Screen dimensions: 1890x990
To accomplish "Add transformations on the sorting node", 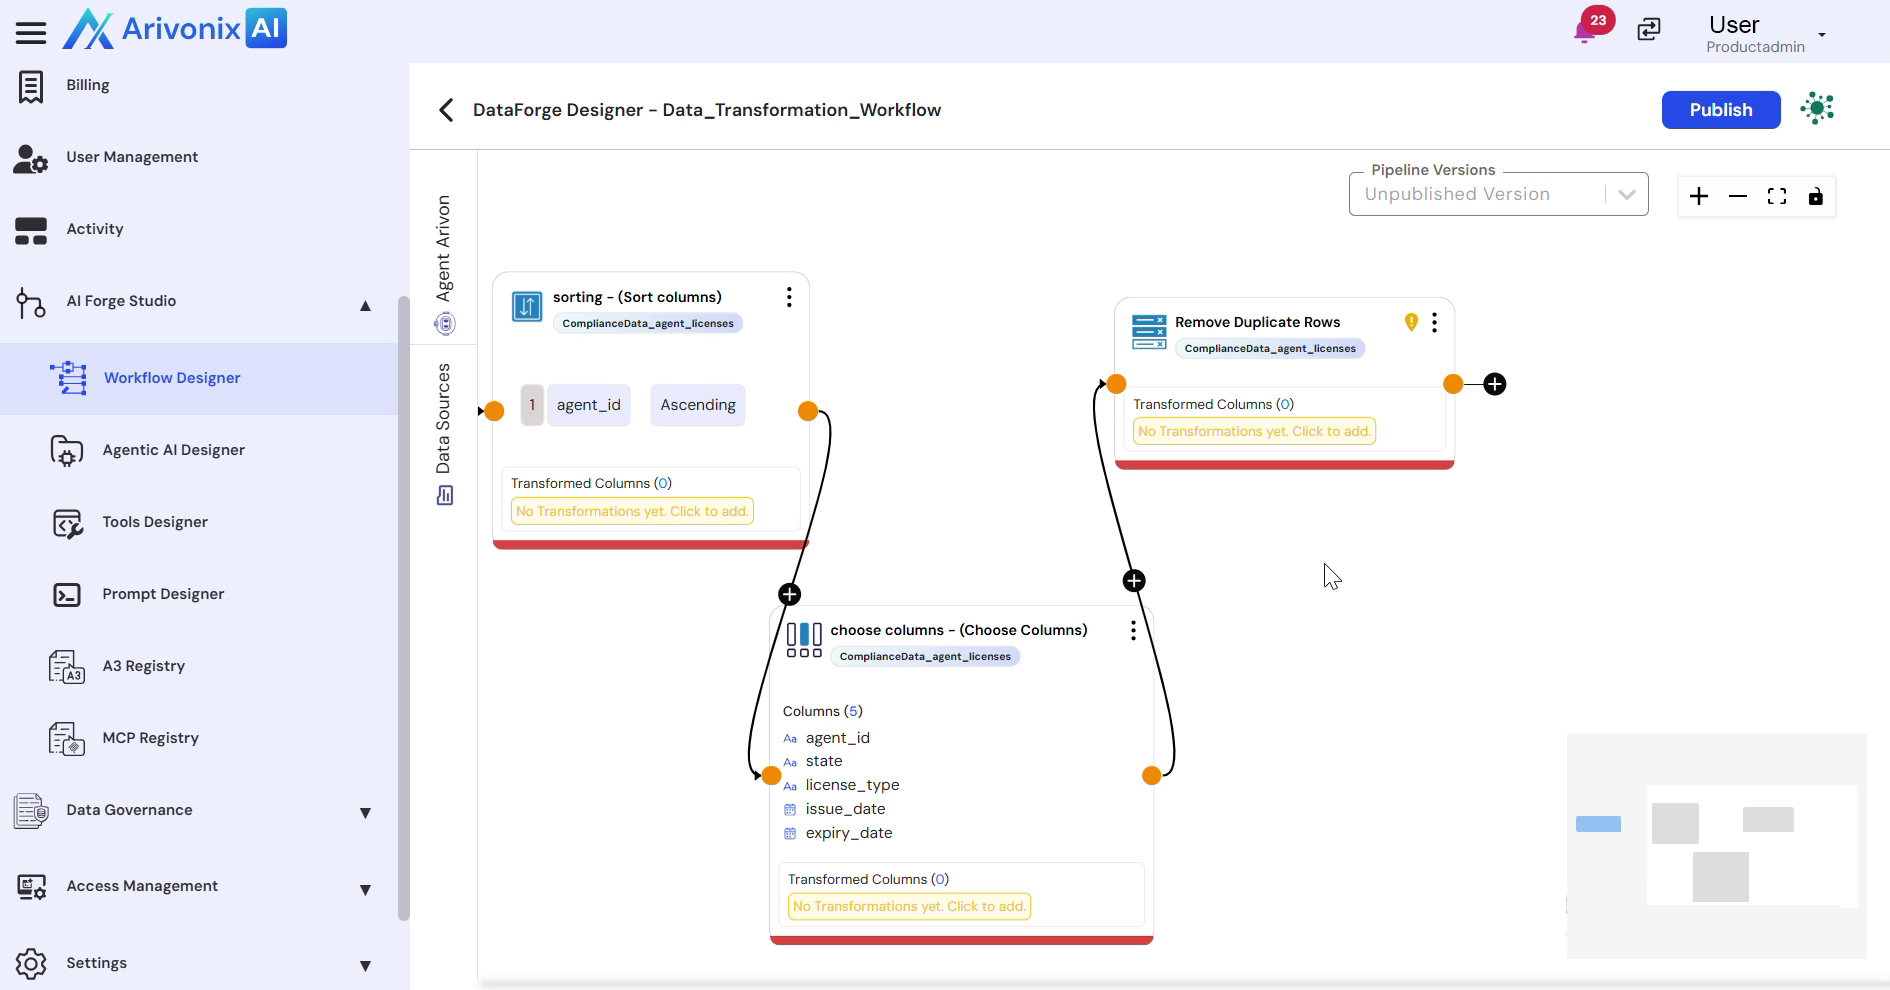I will [x=632, y=511].
